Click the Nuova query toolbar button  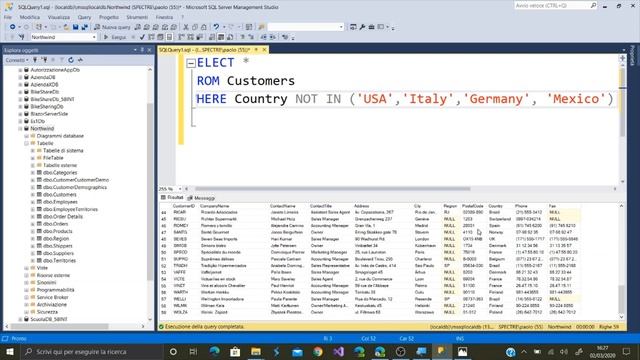112,27
